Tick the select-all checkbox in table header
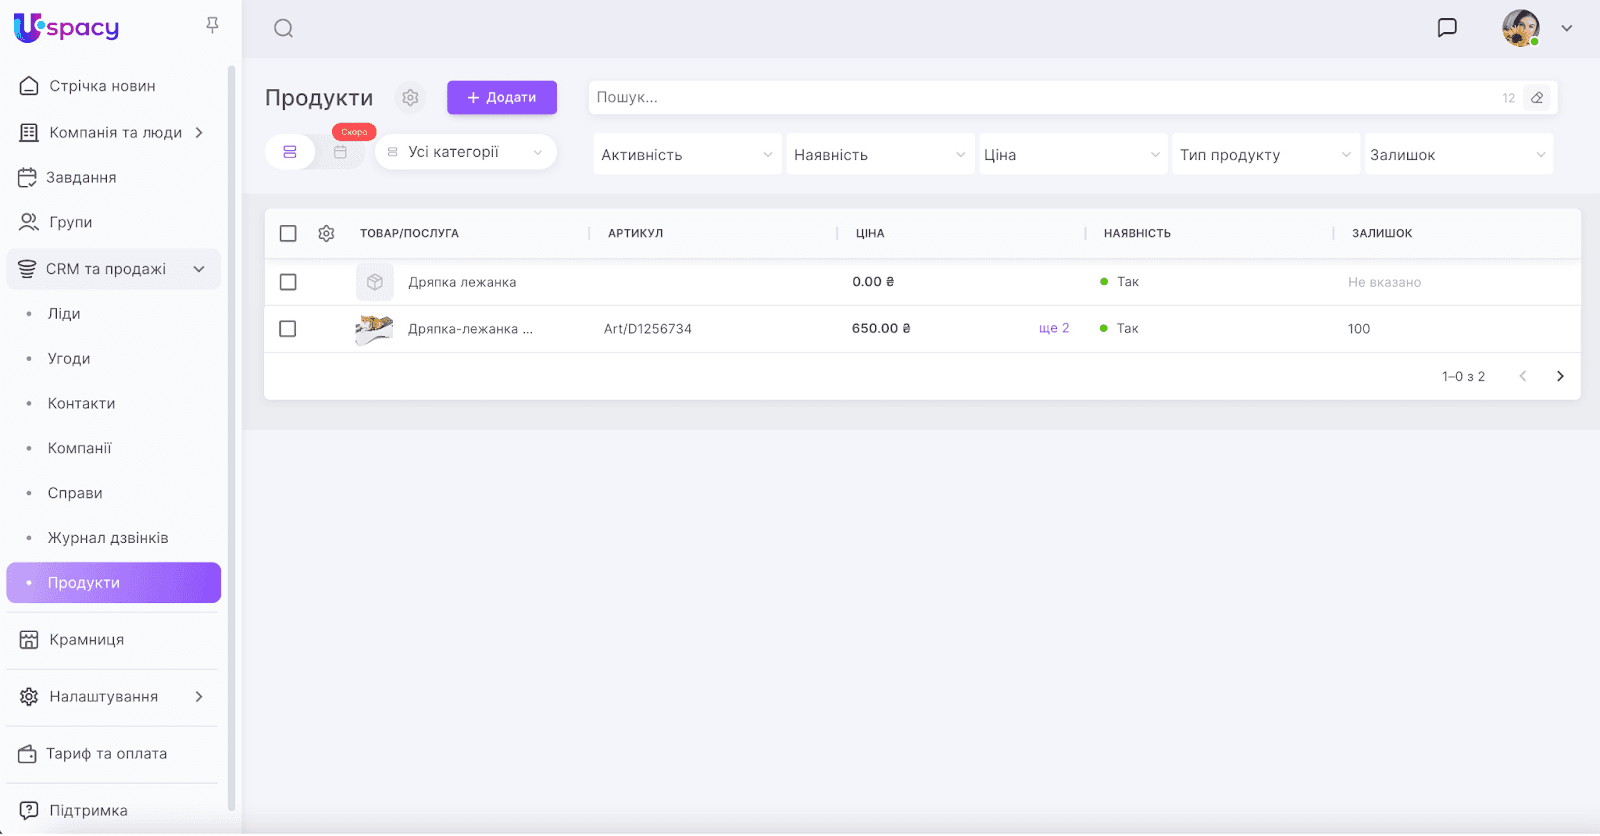Viewport: 1600px width, 836px height. (288, 233)
